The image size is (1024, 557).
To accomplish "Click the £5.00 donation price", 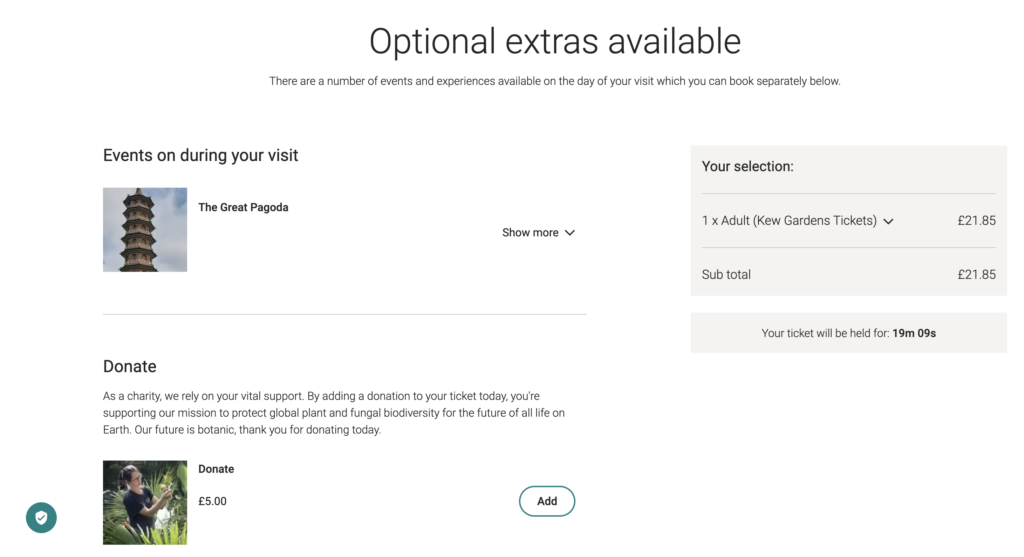I will coord(212,501).
